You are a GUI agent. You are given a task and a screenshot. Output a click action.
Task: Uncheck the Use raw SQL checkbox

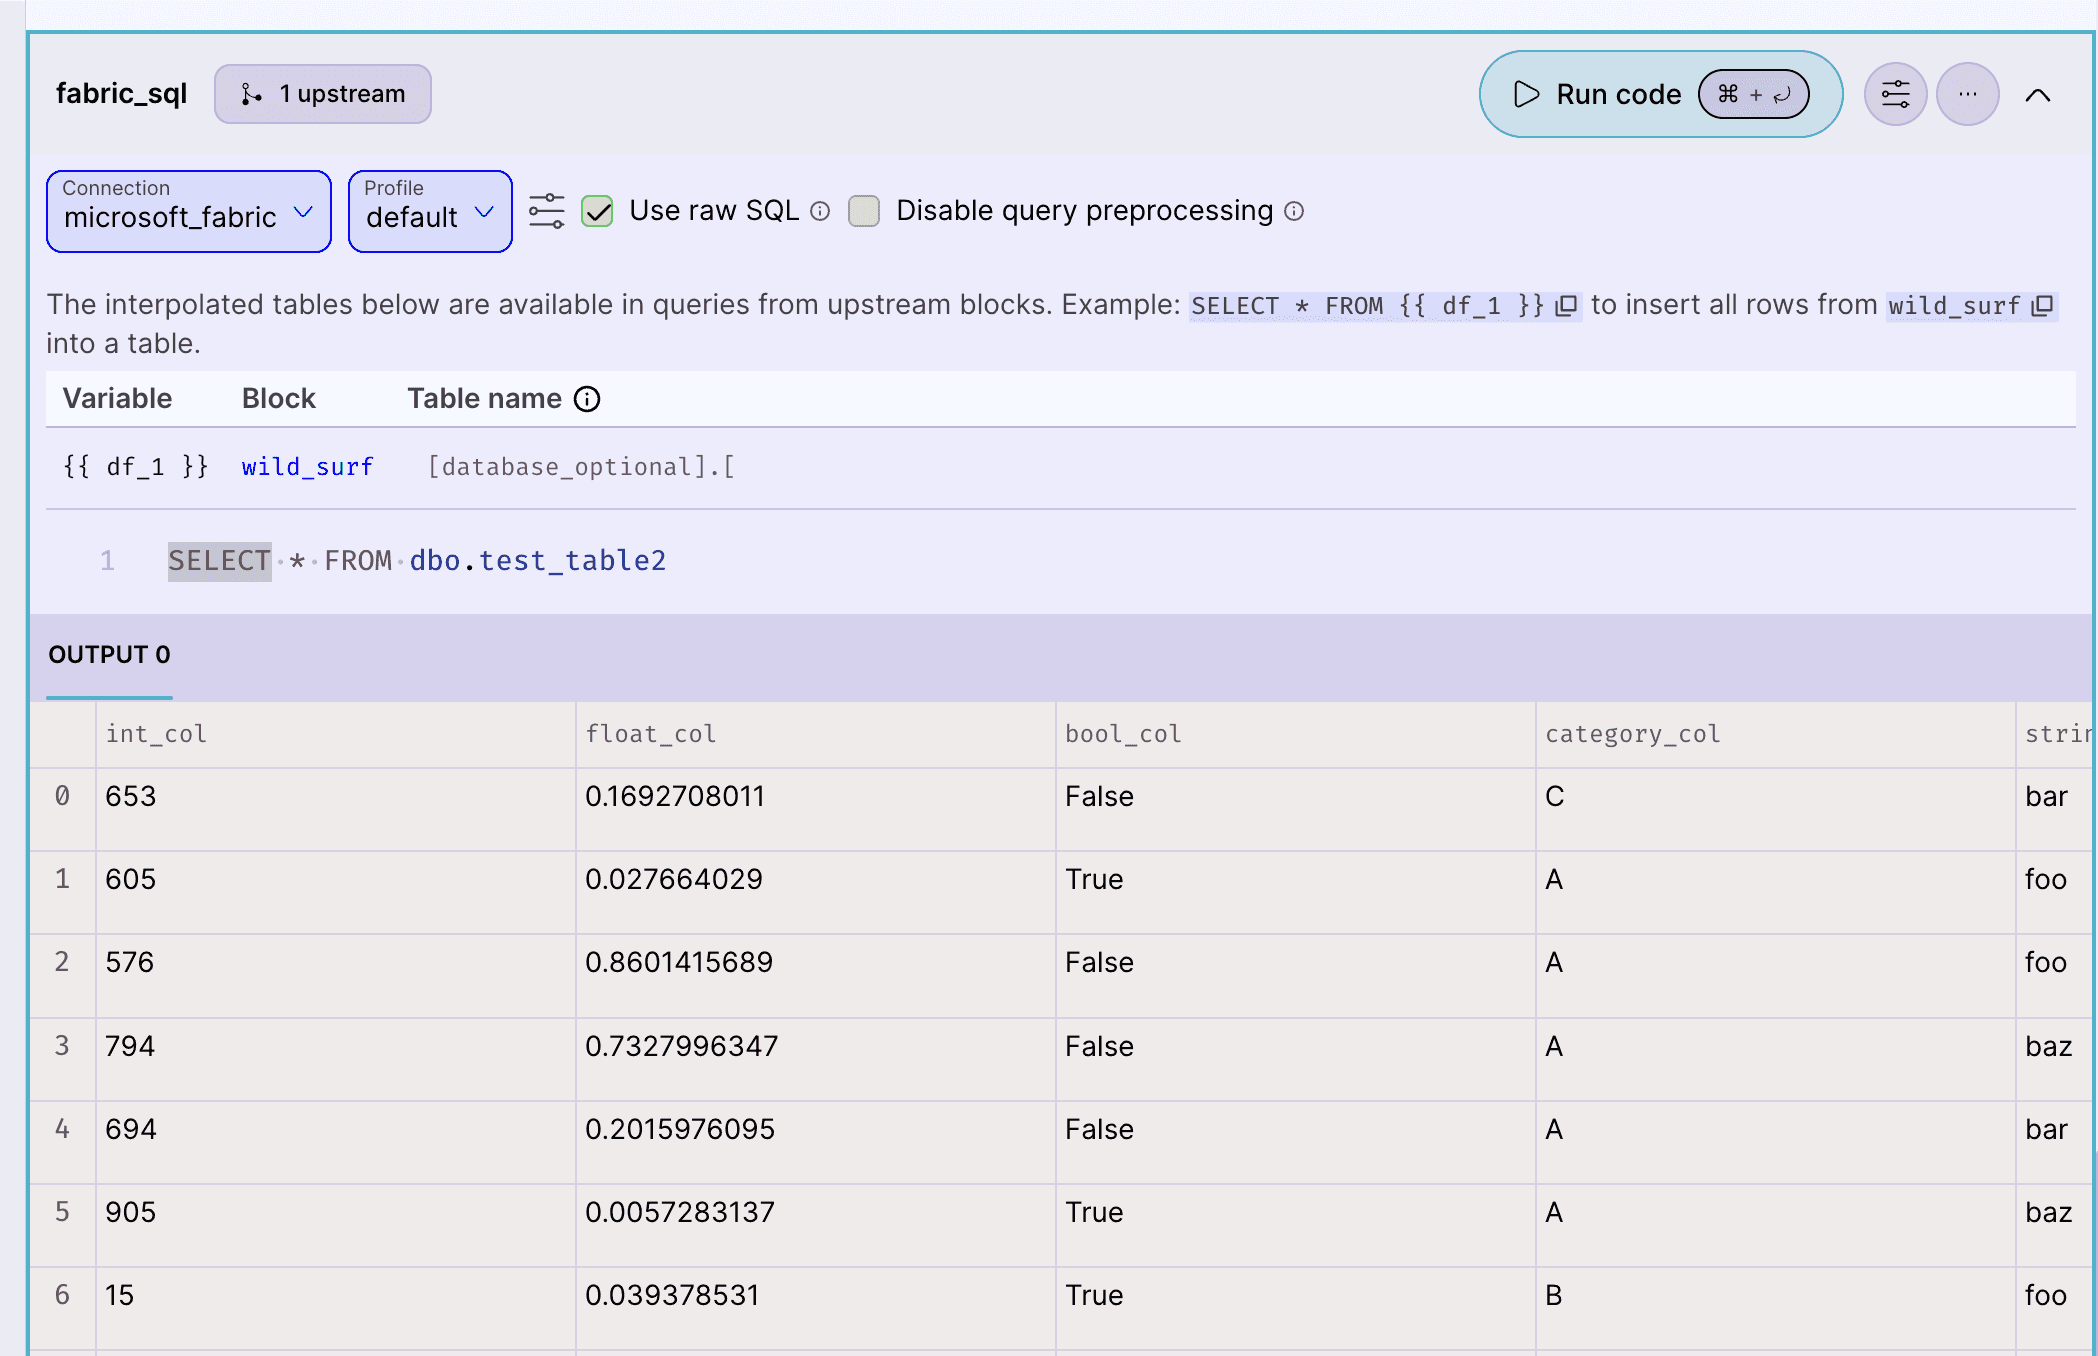tap(597, 211)
